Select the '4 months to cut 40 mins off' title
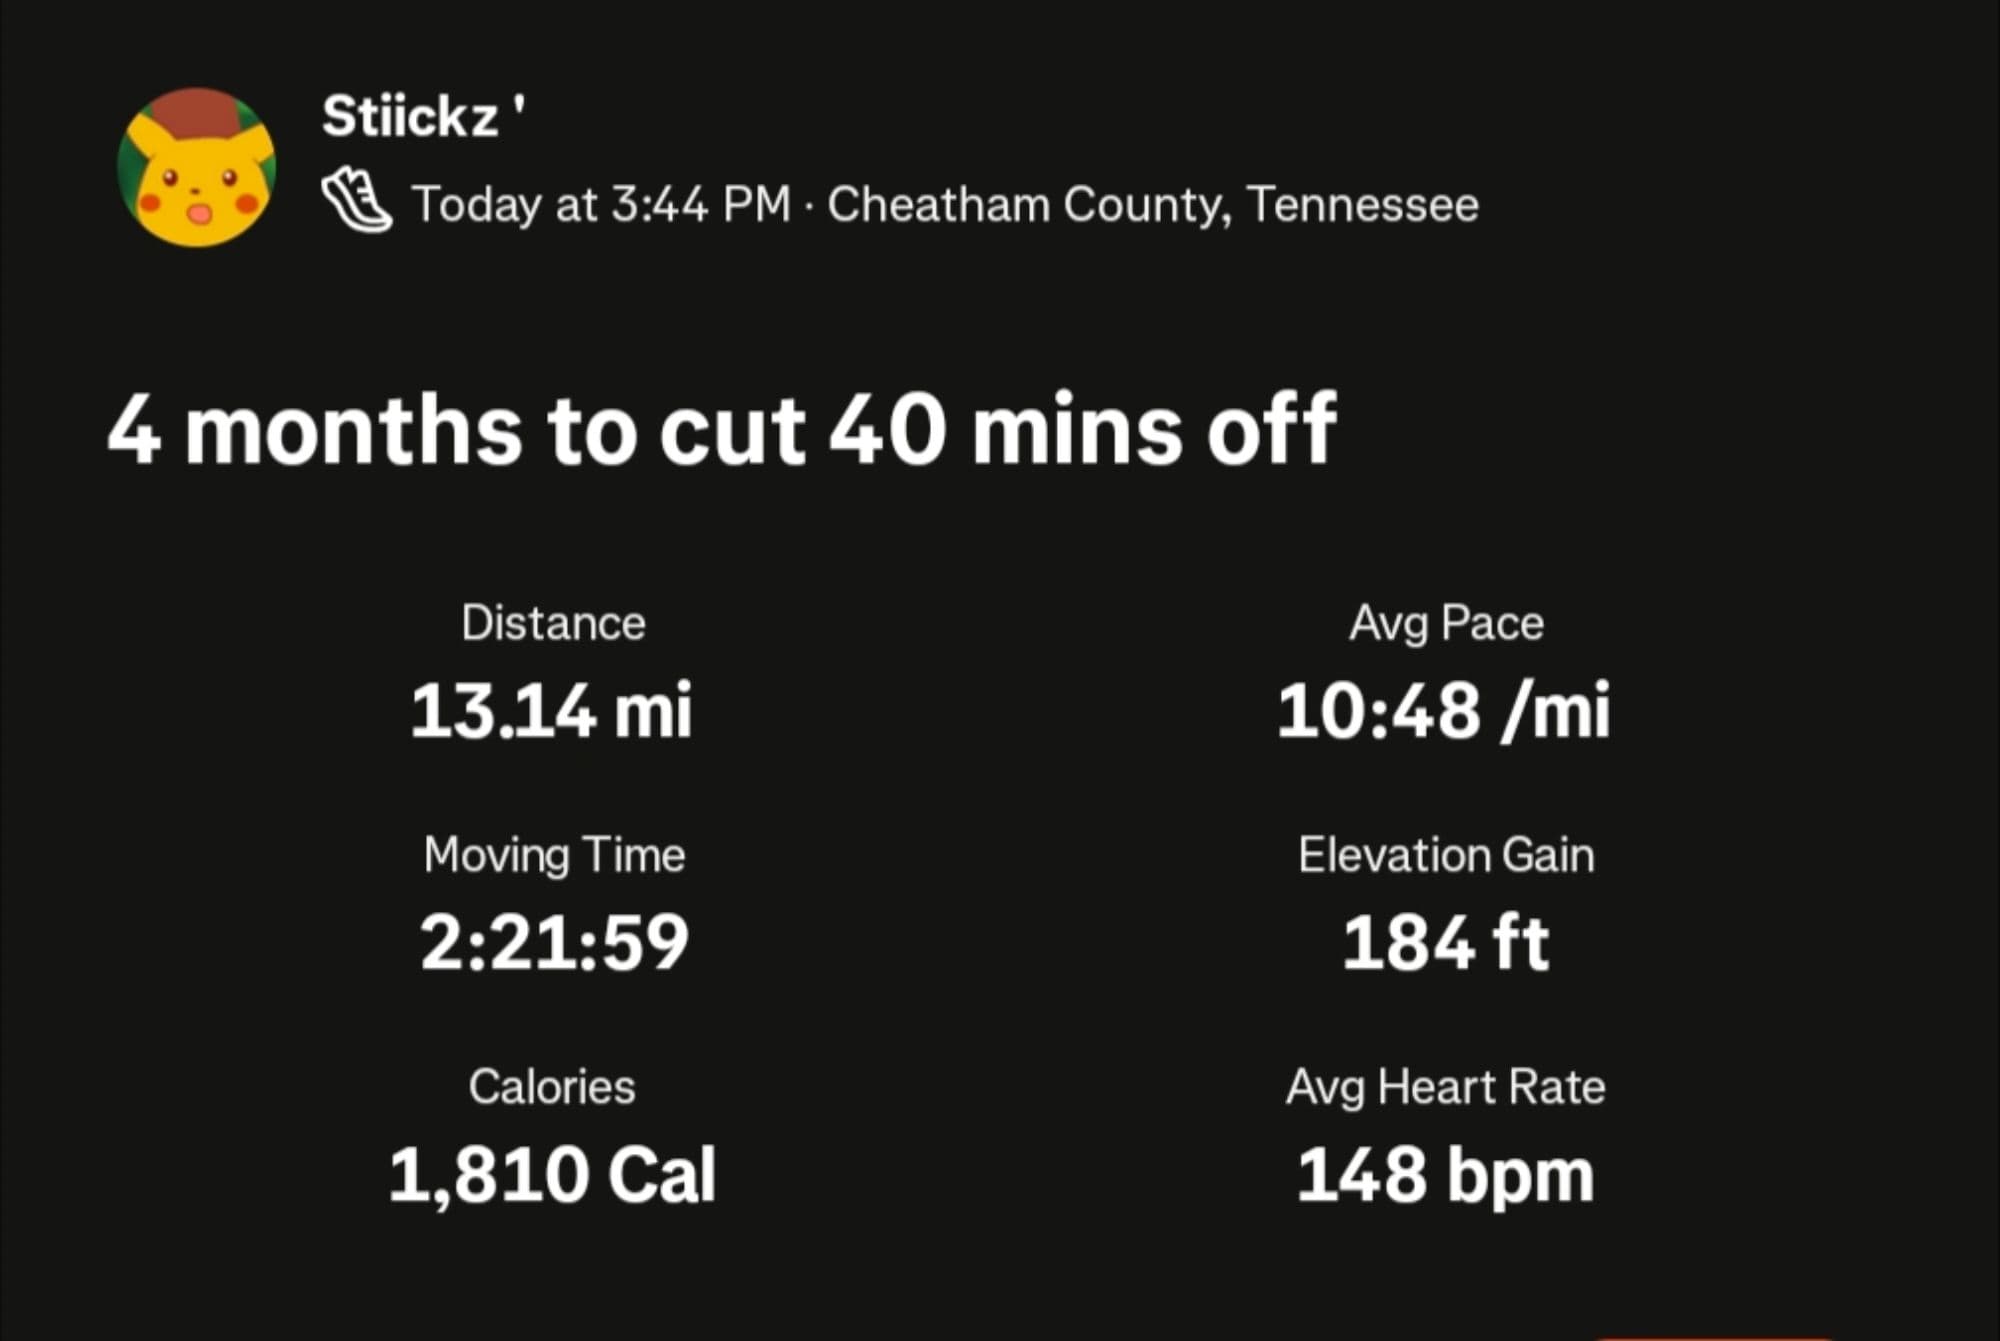The width and height of the screenshot is (2000, 1341). click(721, 430)
